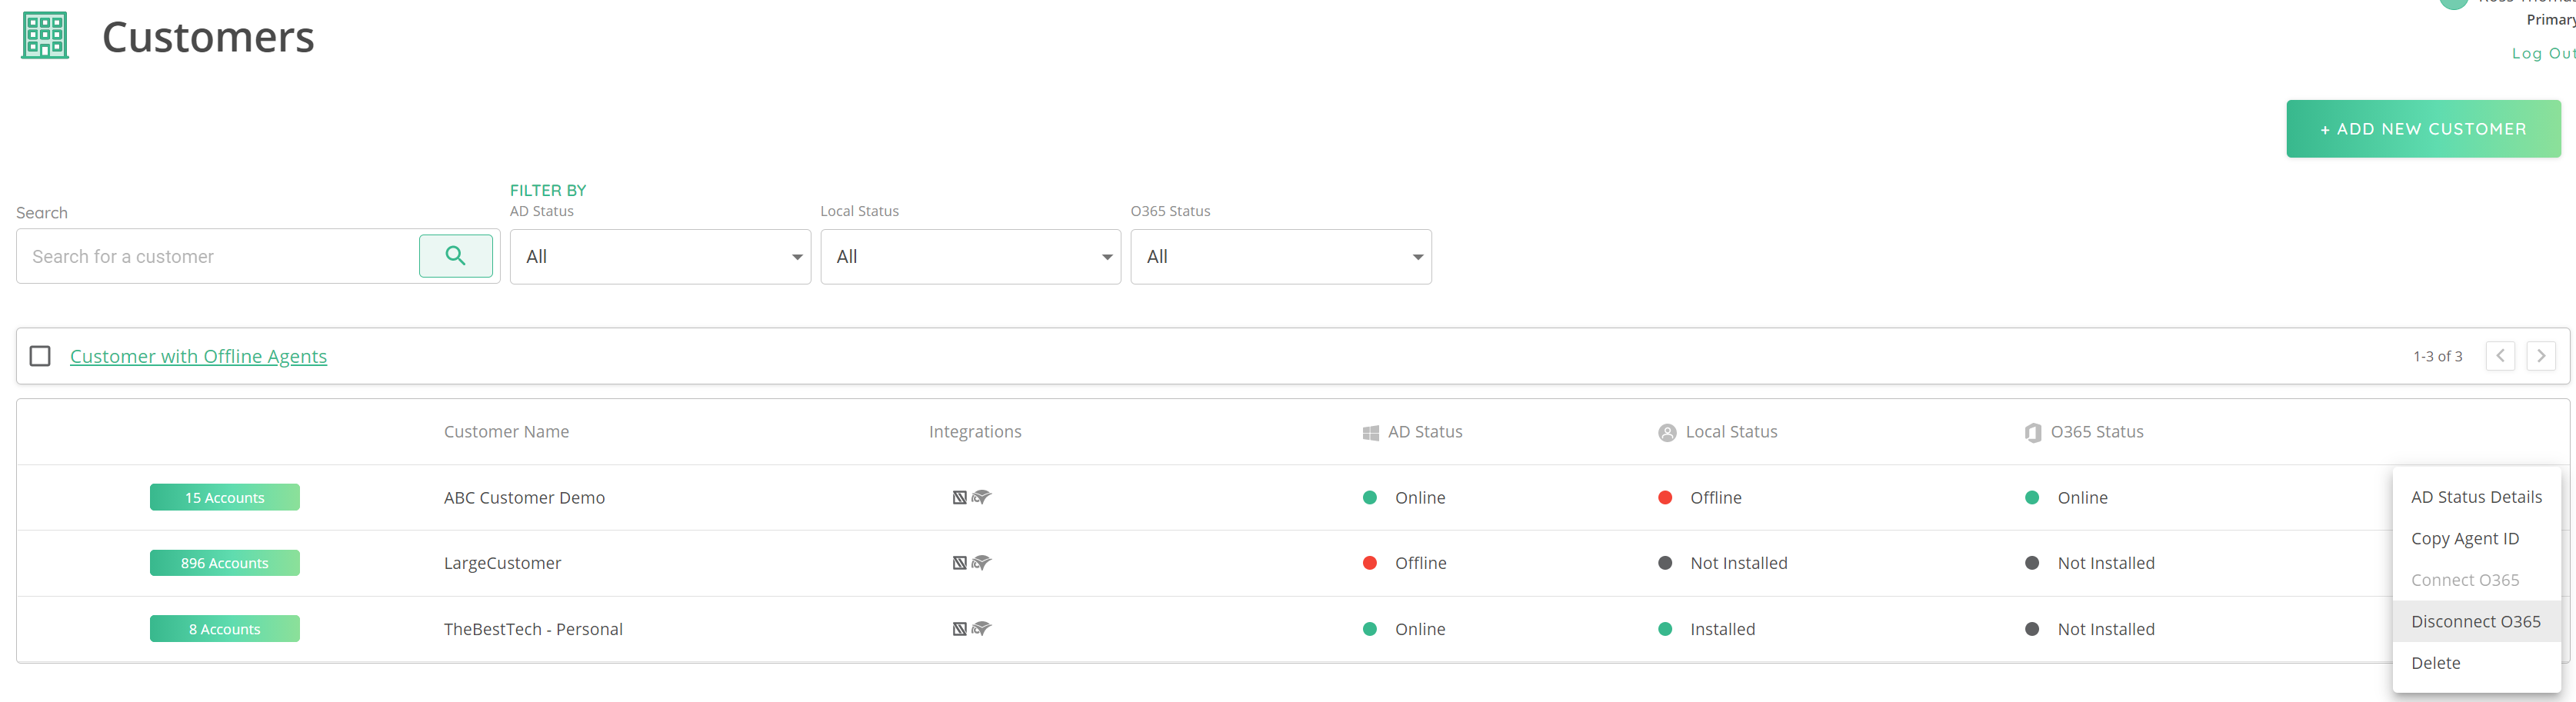
Task: Click the O365 Status column header text
Action: (x=2097, y=432)
